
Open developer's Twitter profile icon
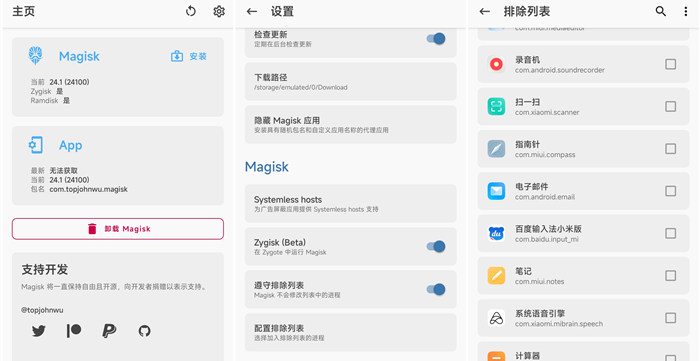coord(39,331)
